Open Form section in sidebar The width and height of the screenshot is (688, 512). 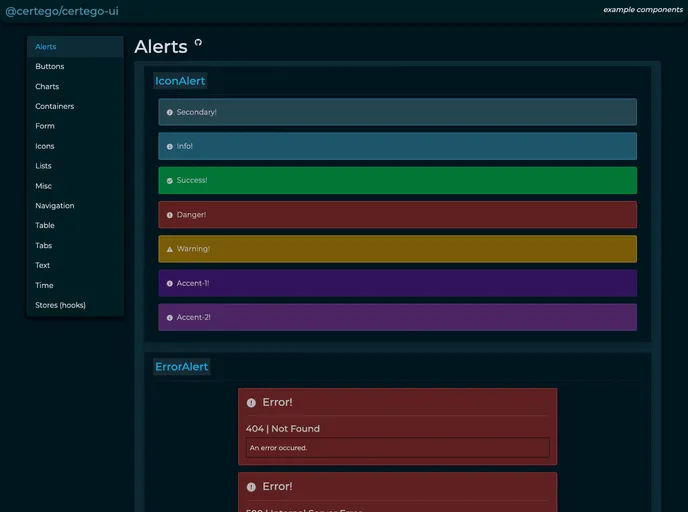[x=75, y=126]
